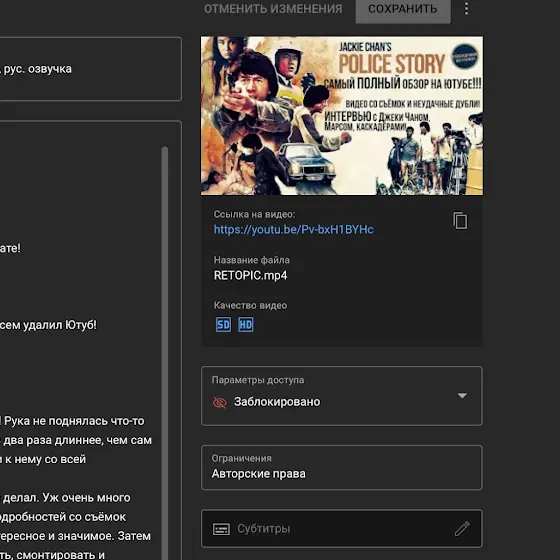Open the three-dot more options menu
Viewport: 560px width, 560px height.
(466, 9)
